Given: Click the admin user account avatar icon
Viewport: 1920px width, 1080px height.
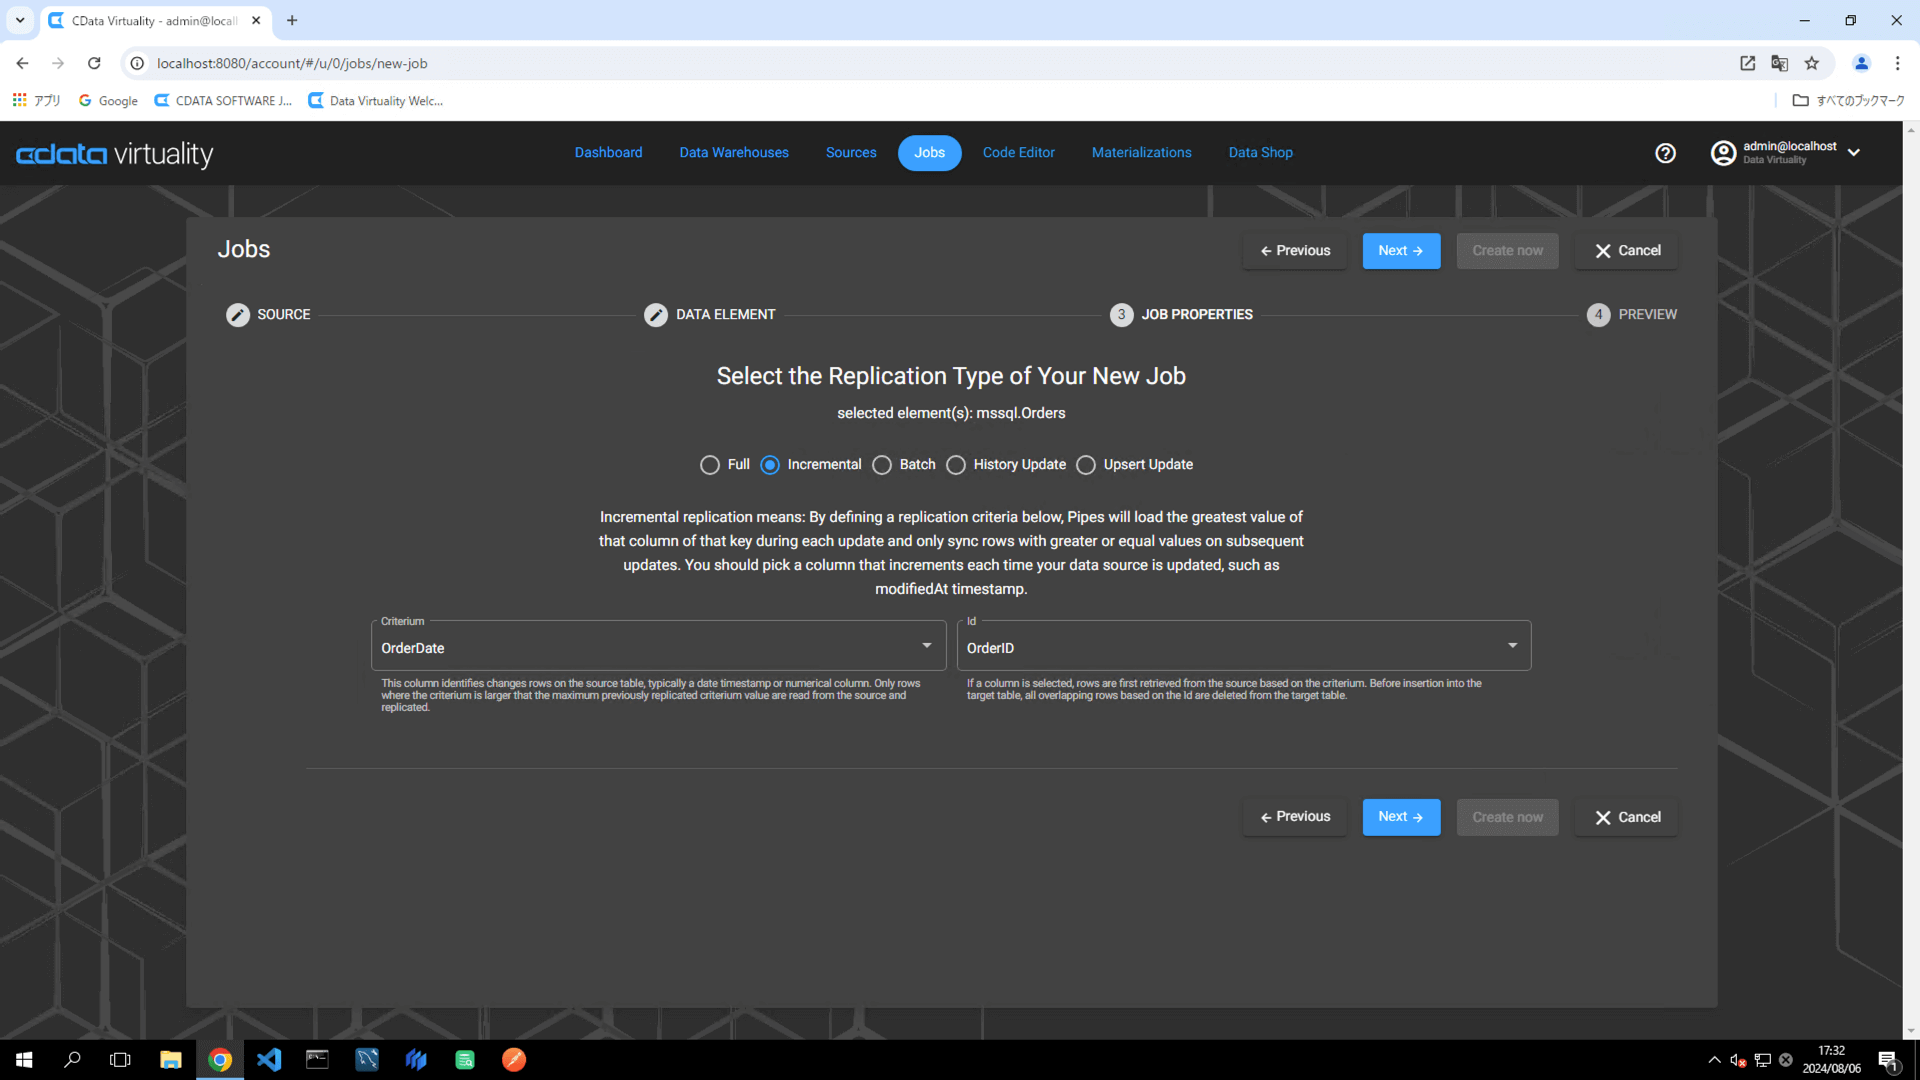Looking at the screenshot, I should (1723, 153).
